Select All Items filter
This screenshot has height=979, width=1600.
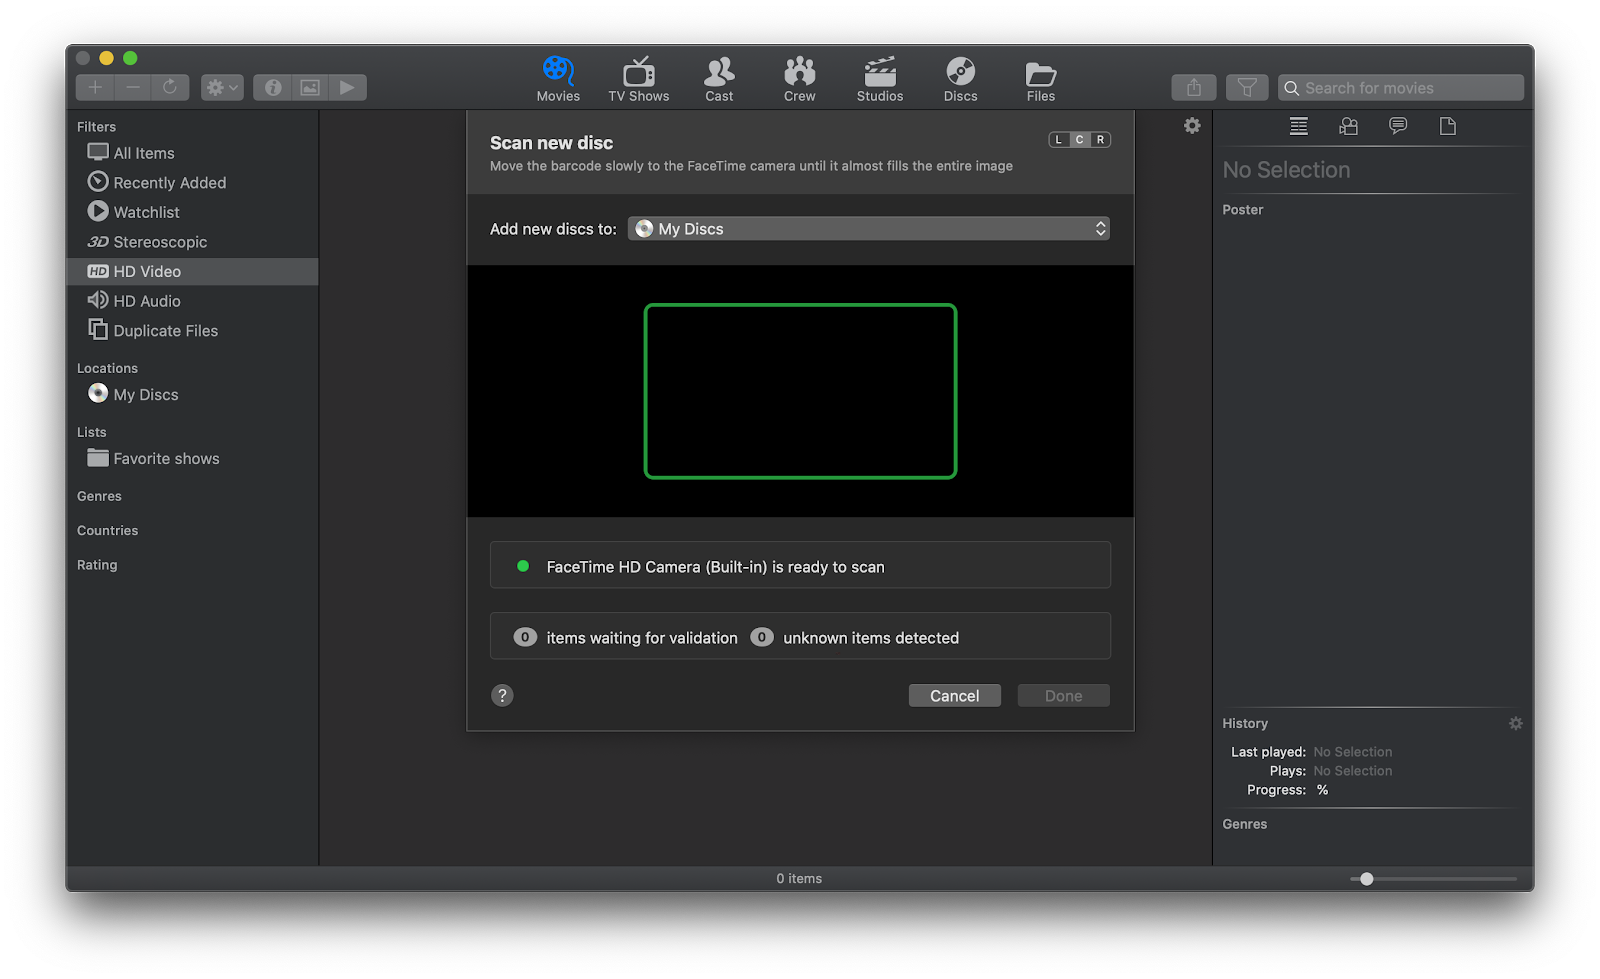(192, 153)
